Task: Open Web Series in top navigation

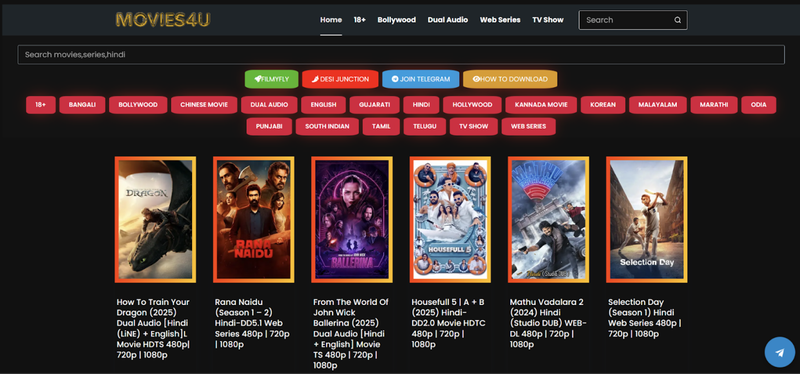Action: pos(500,20)
